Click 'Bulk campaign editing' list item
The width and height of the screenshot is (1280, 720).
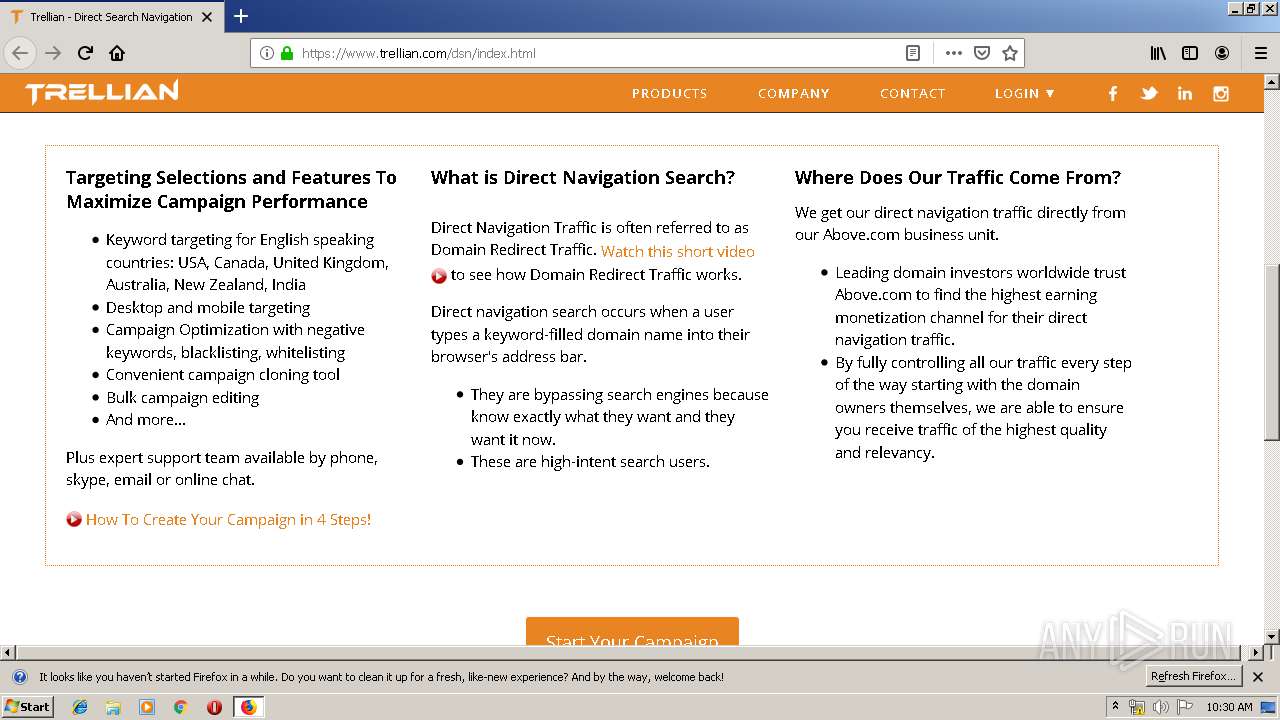coord(182,397)
